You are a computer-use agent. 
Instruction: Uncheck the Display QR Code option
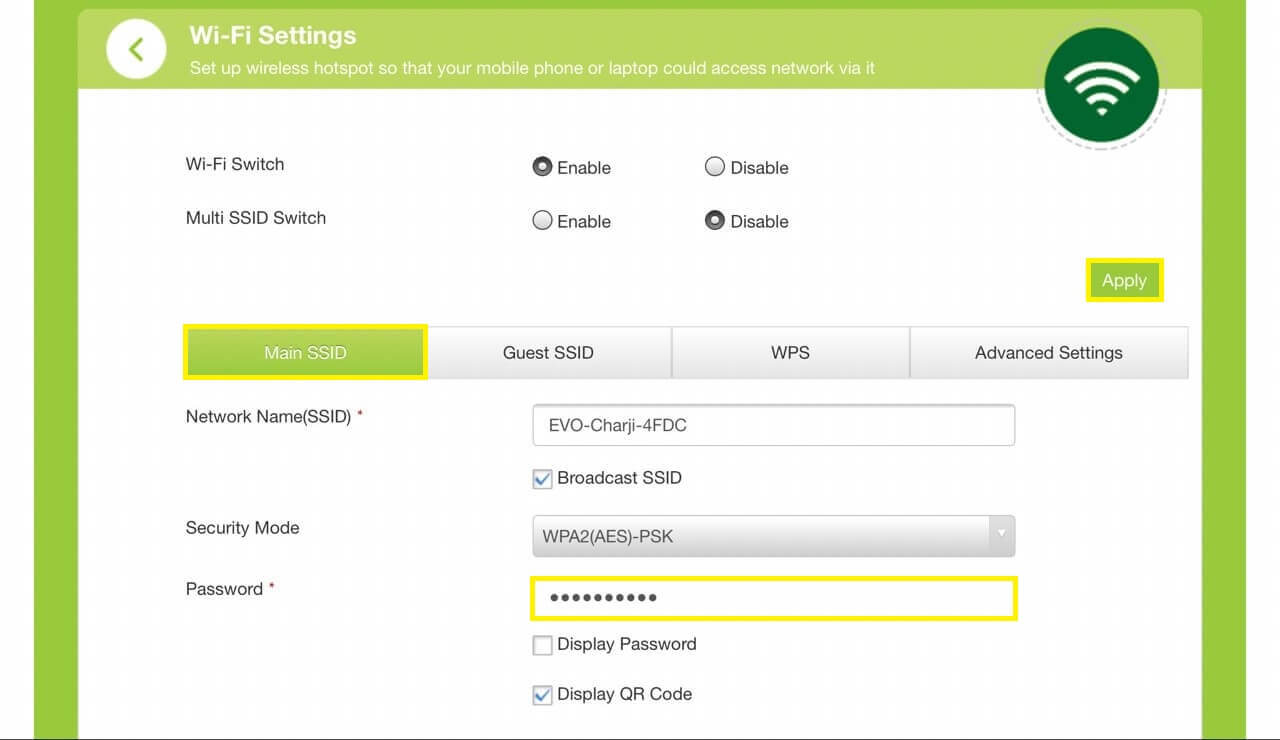click(x=542, y=694)
